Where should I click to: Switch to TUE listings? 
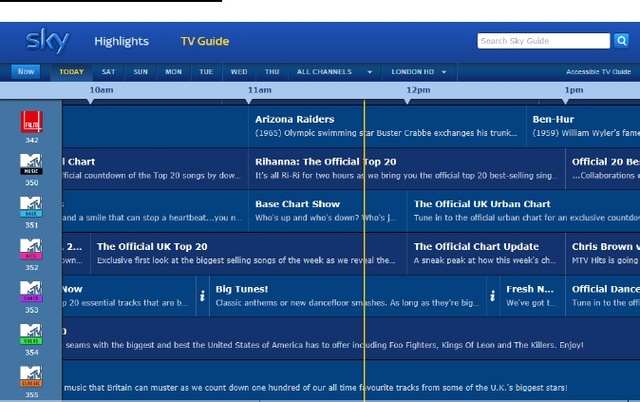click(x=206, y=72)
